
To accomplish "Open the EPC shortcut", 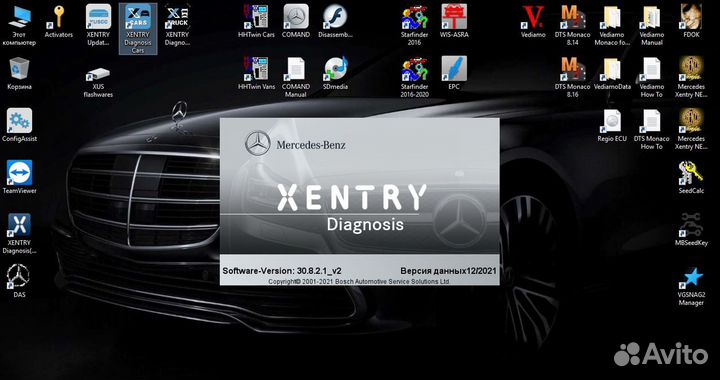I will pyautogui.click(x=454, y=73).
